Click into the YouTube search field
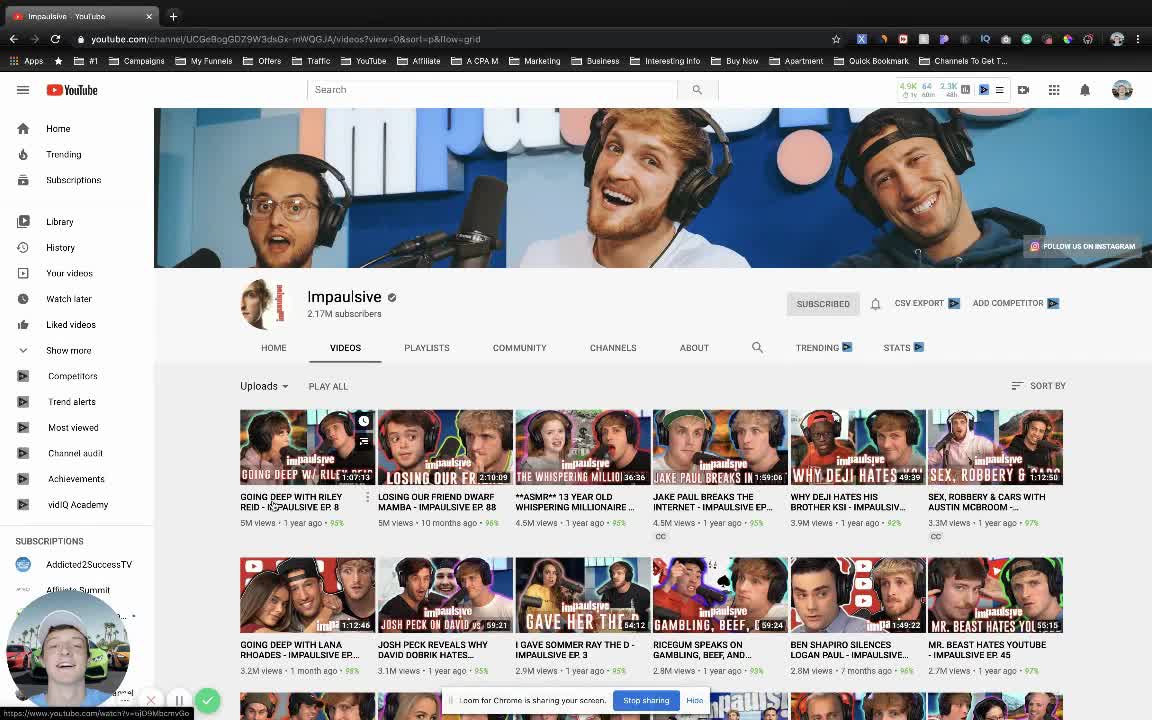1152x720 pixels. [x=492, y=90]
